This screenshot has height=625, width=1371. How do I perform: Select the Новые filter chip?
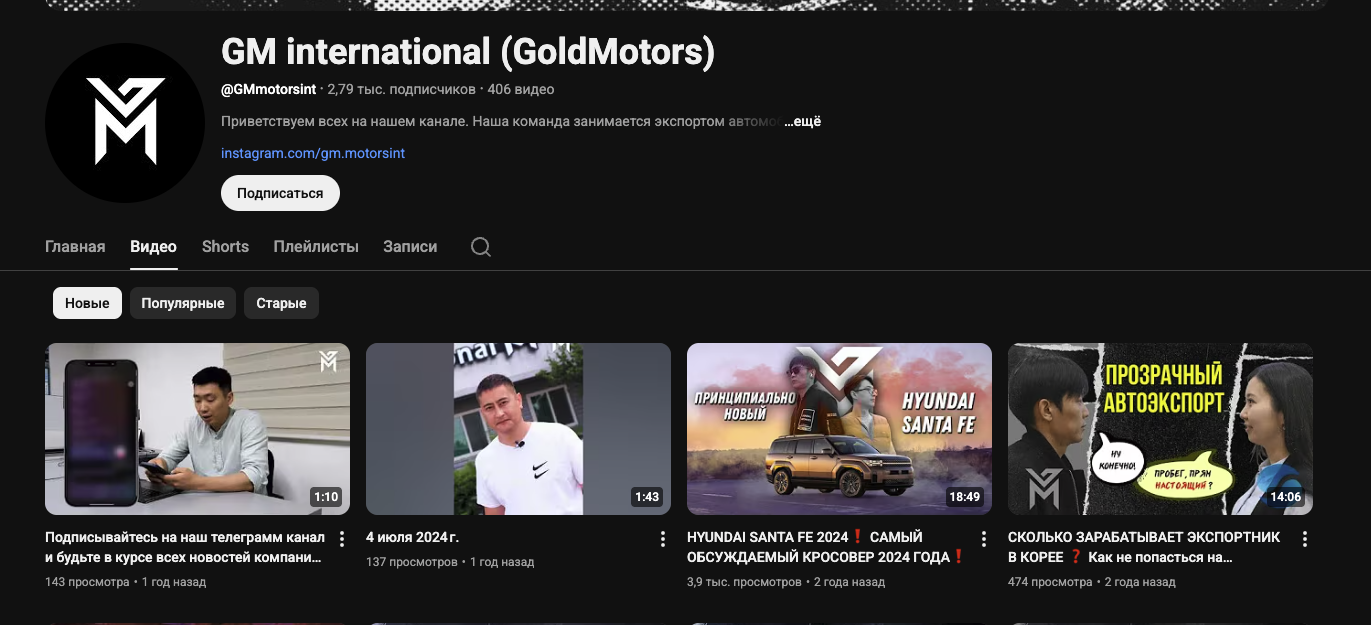pyautogui.click(x=87, y=302)
